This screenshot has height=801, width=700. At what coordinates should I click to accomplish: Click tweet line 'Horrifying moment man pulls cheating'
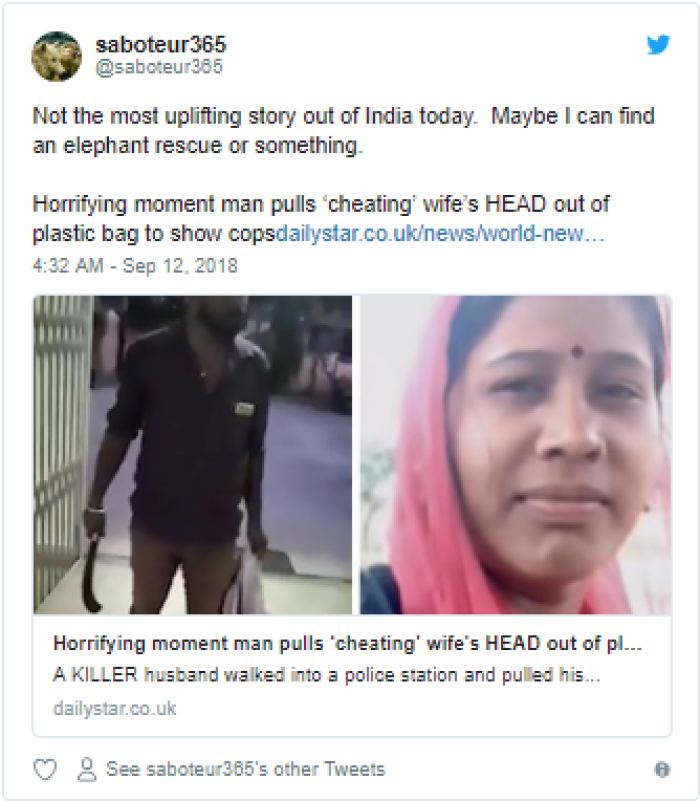click(x=321, y=204)
